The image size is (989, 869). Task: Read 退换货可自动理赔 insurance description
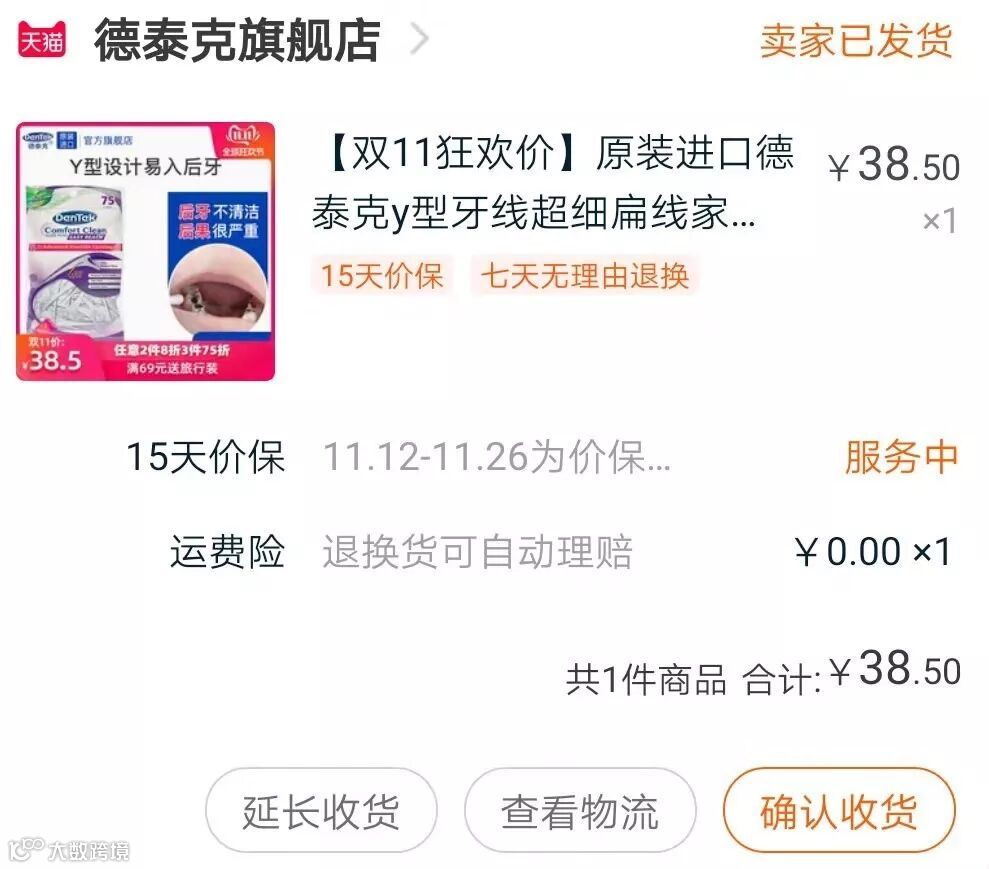coord(477,551)
